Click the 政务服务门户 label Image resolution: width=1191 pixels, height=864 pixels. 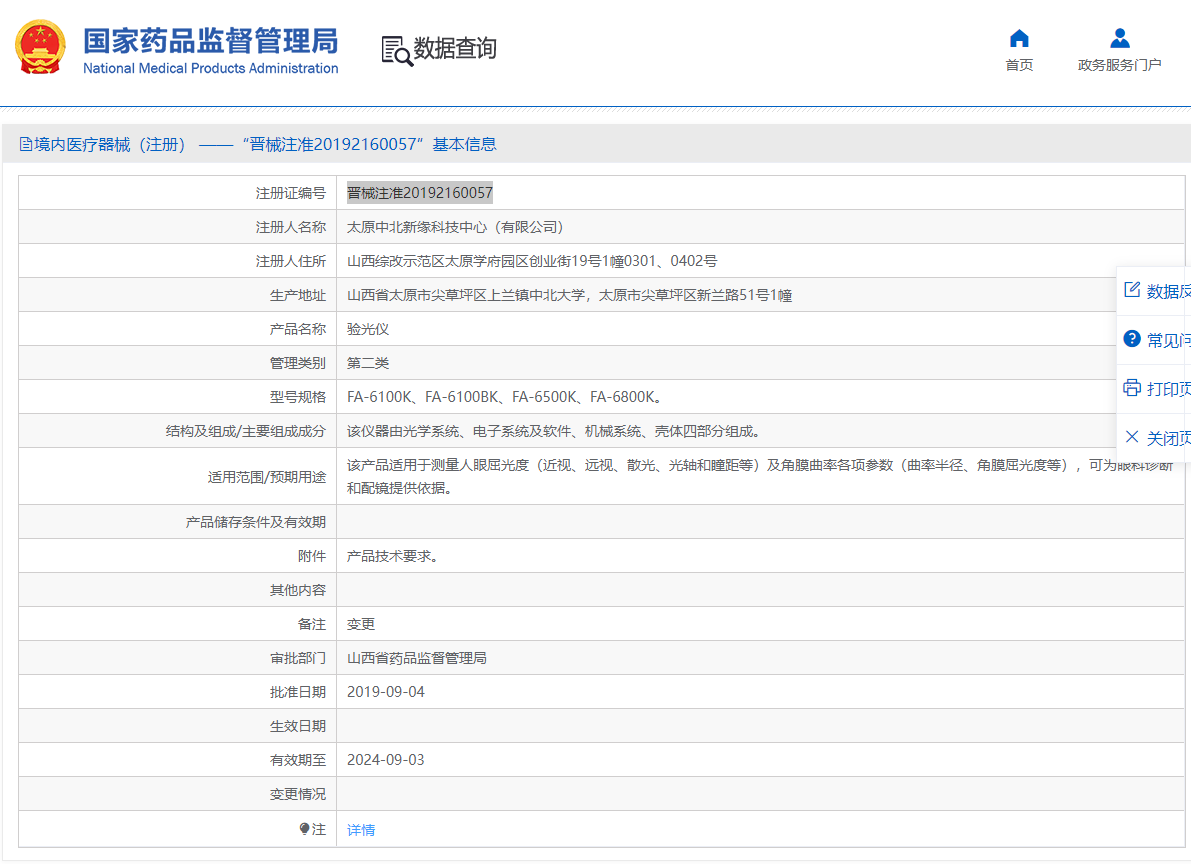1120,65
